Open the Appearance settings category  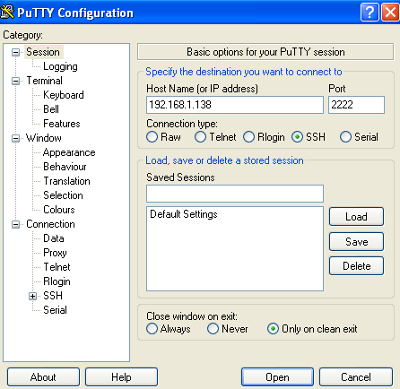[69, 153]
